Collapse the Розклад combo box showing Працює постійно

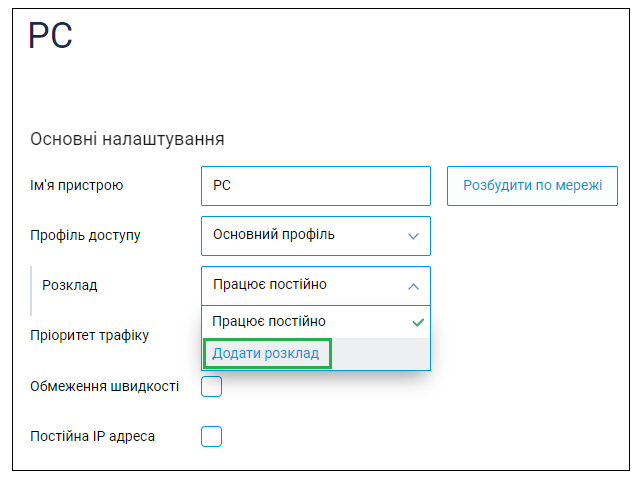pos(316,286)
